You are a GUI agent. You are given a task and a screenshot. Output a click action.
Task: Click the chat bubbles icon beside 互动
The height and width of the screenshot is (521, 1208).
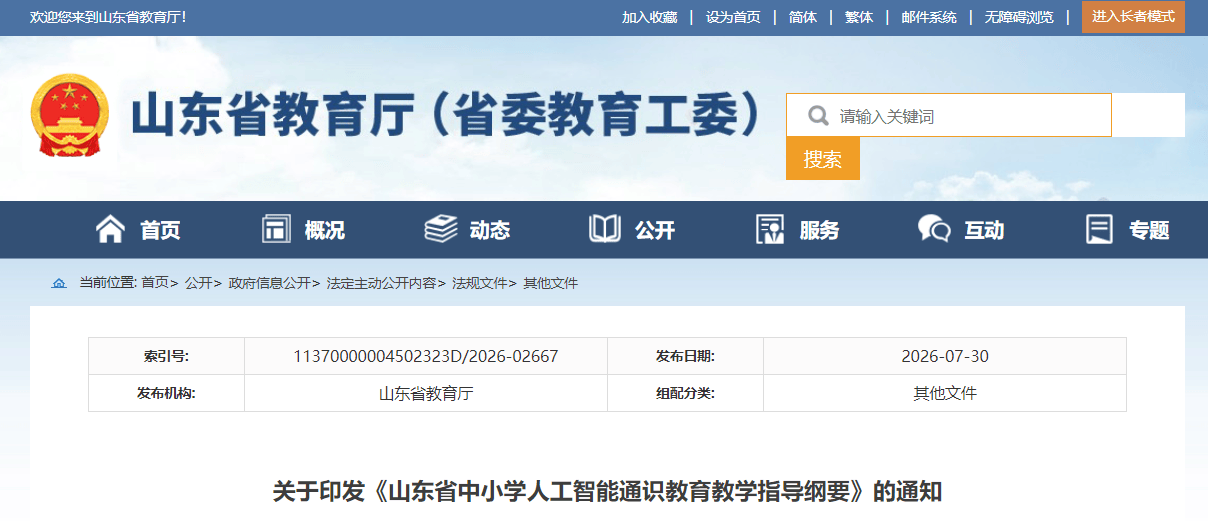pyautogui.click(x=934, y=230)
